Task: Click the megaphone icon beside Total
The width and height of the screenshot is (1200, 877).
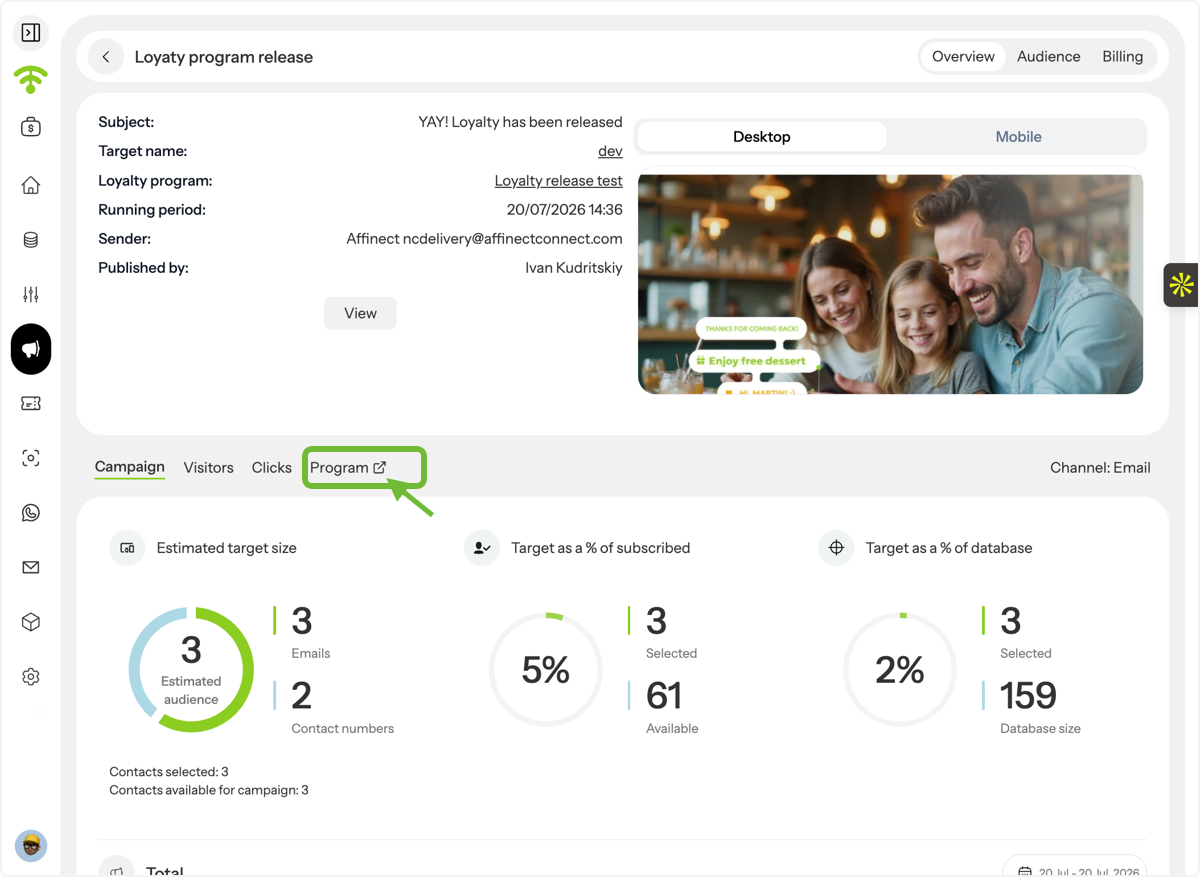Action: (117, 870)
